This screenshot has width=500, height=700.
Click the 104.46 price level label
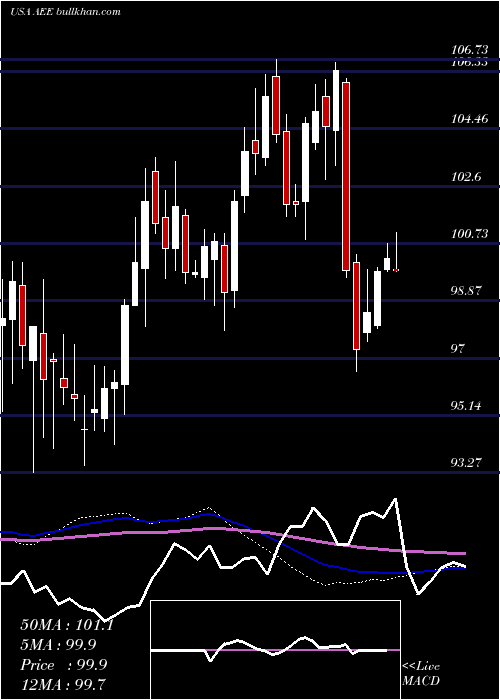tap(469, 119)
